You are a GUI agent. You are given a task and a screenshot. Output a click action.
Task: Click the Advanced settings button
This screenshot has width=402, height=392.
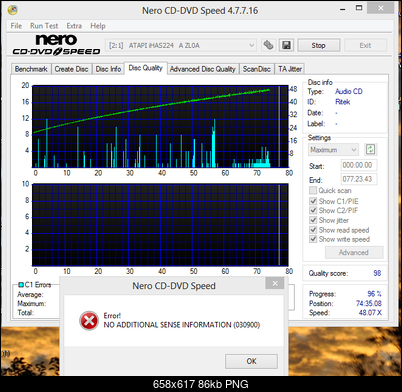(x=354, y=252)
